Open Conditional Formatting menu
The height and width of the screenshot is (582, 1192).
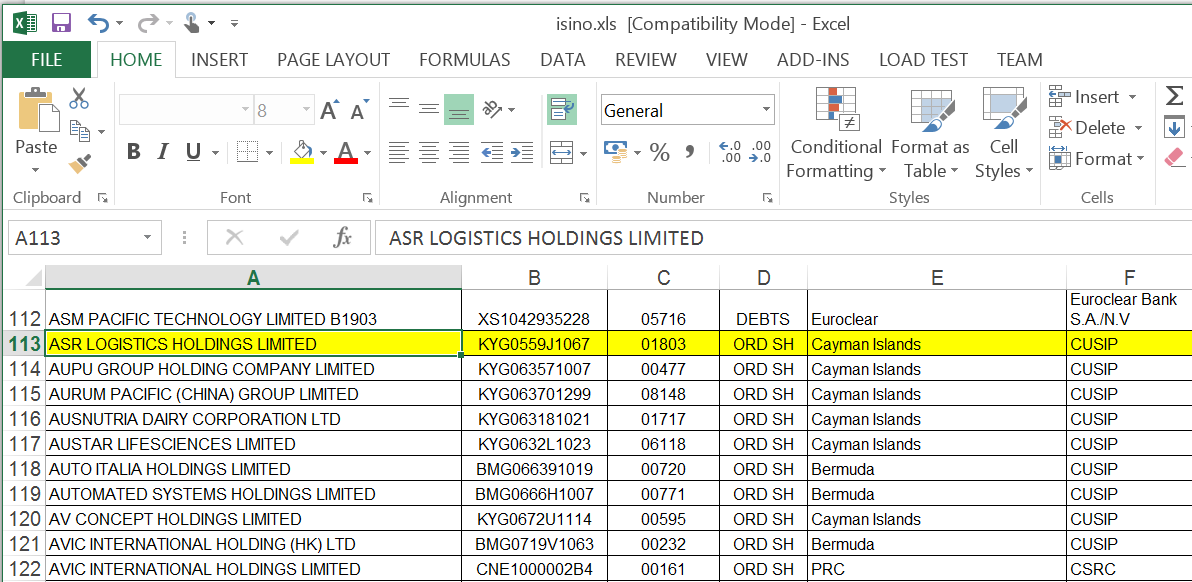(x=835, y=134)
